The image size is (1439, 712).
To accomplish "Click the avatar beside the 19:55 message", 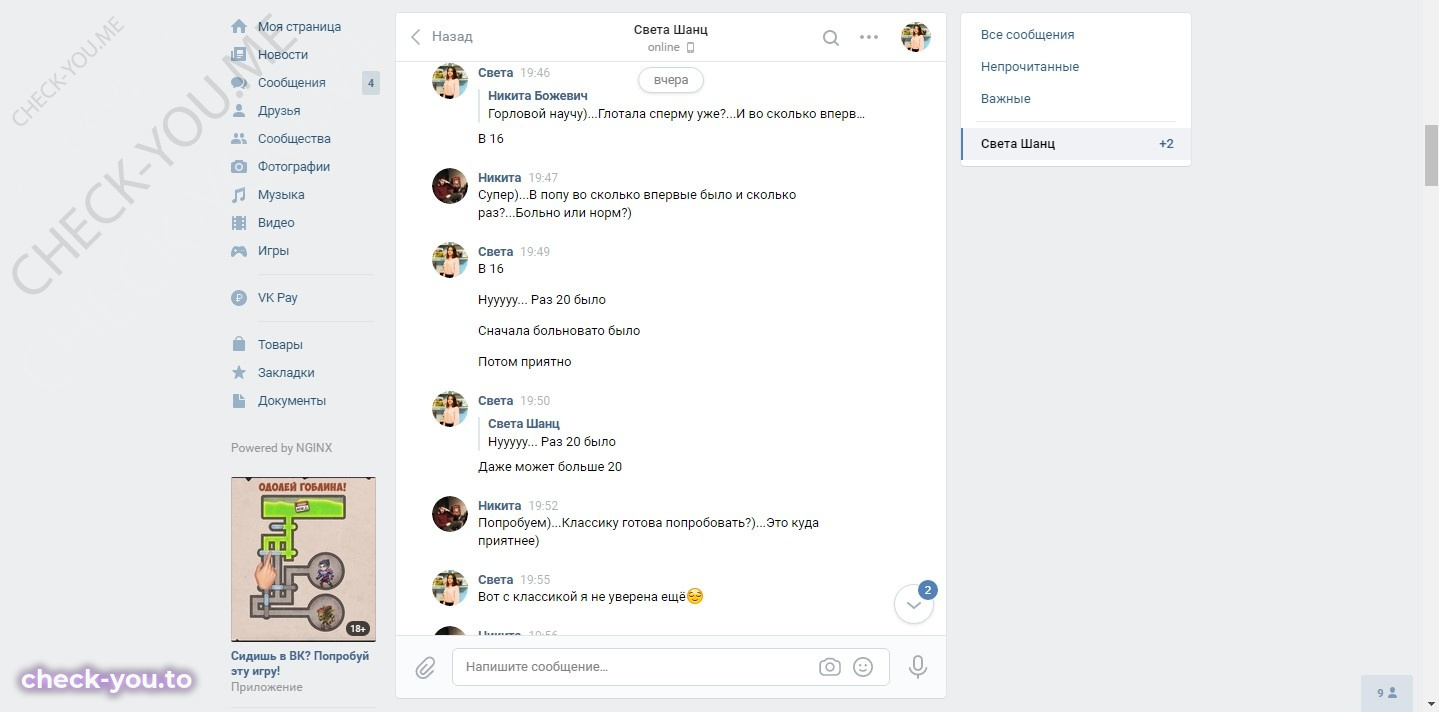I will pos(450,588).
